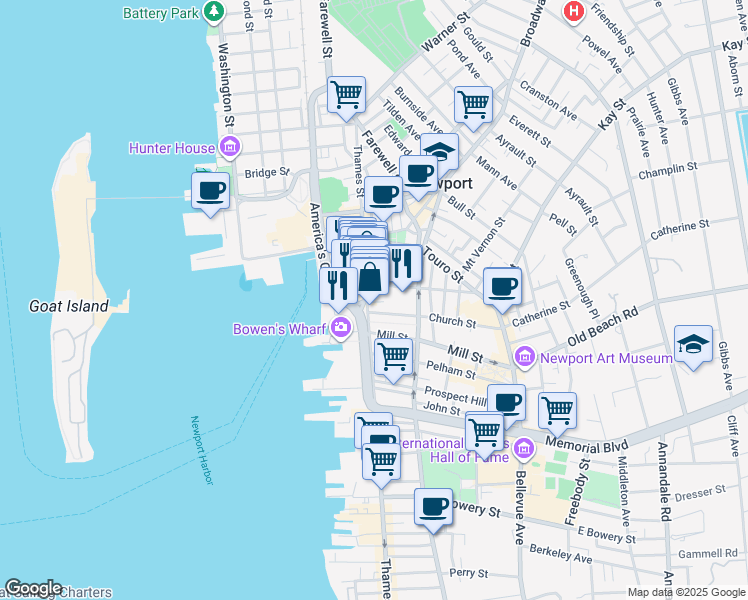Image resolution: width=748 pixels, height=600 pixels.
Task: Click the coffee cup marker on the pier
Action: coord(211,190)
